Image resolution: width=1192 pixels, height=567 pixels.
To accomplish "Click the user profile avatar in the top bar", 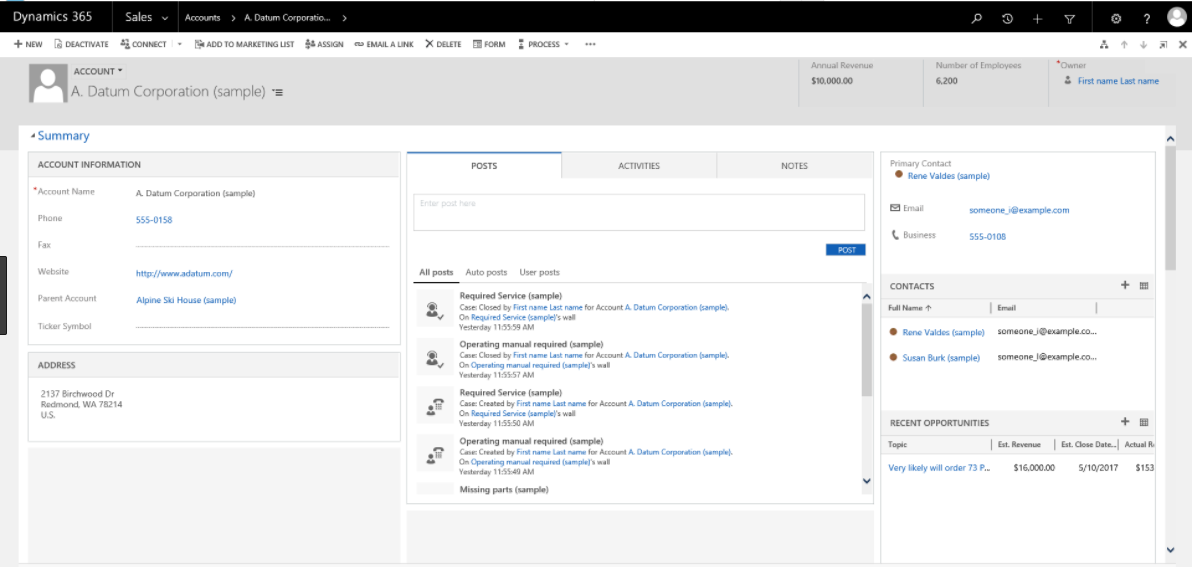I will tap(1178, 17).
